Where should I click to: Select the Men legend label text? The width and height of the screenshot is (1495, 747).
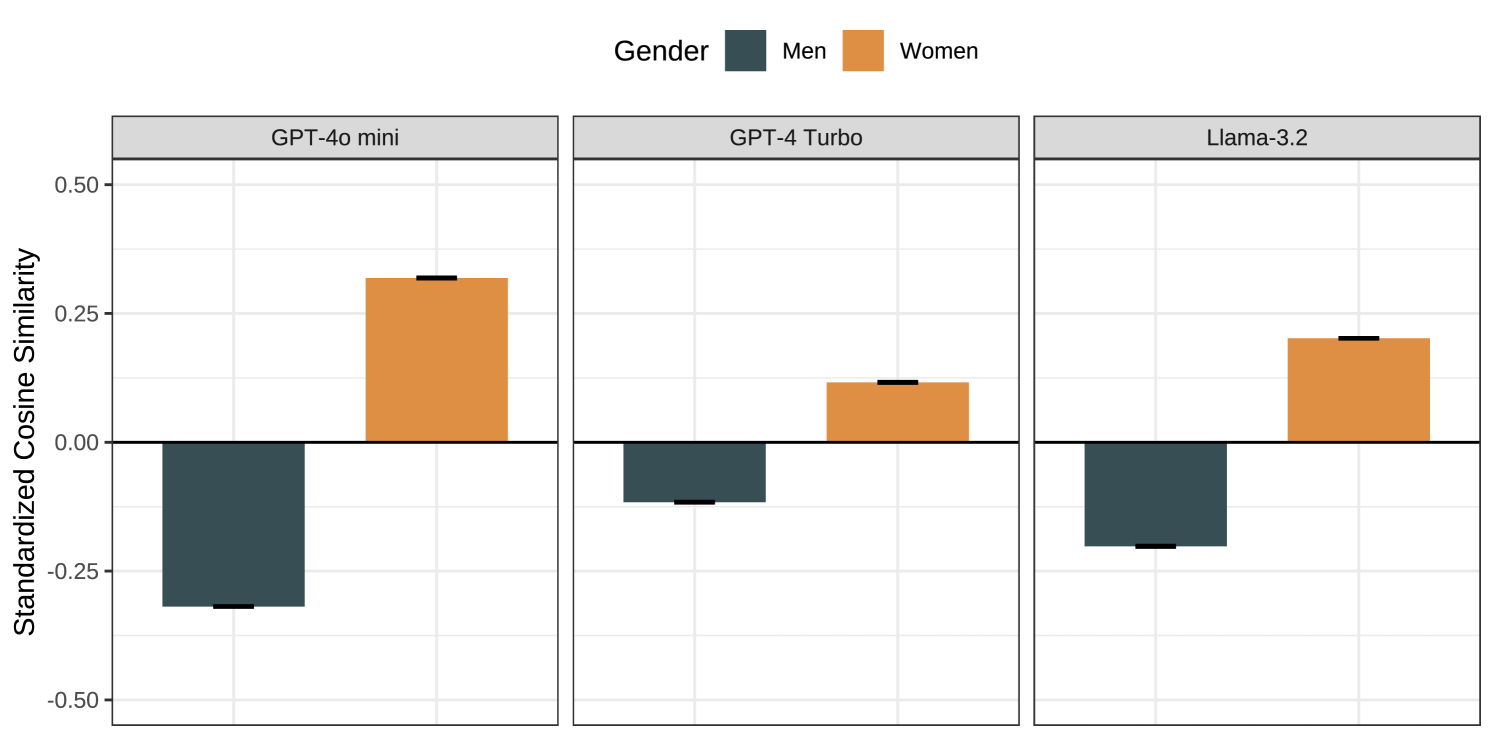(804, 51)
